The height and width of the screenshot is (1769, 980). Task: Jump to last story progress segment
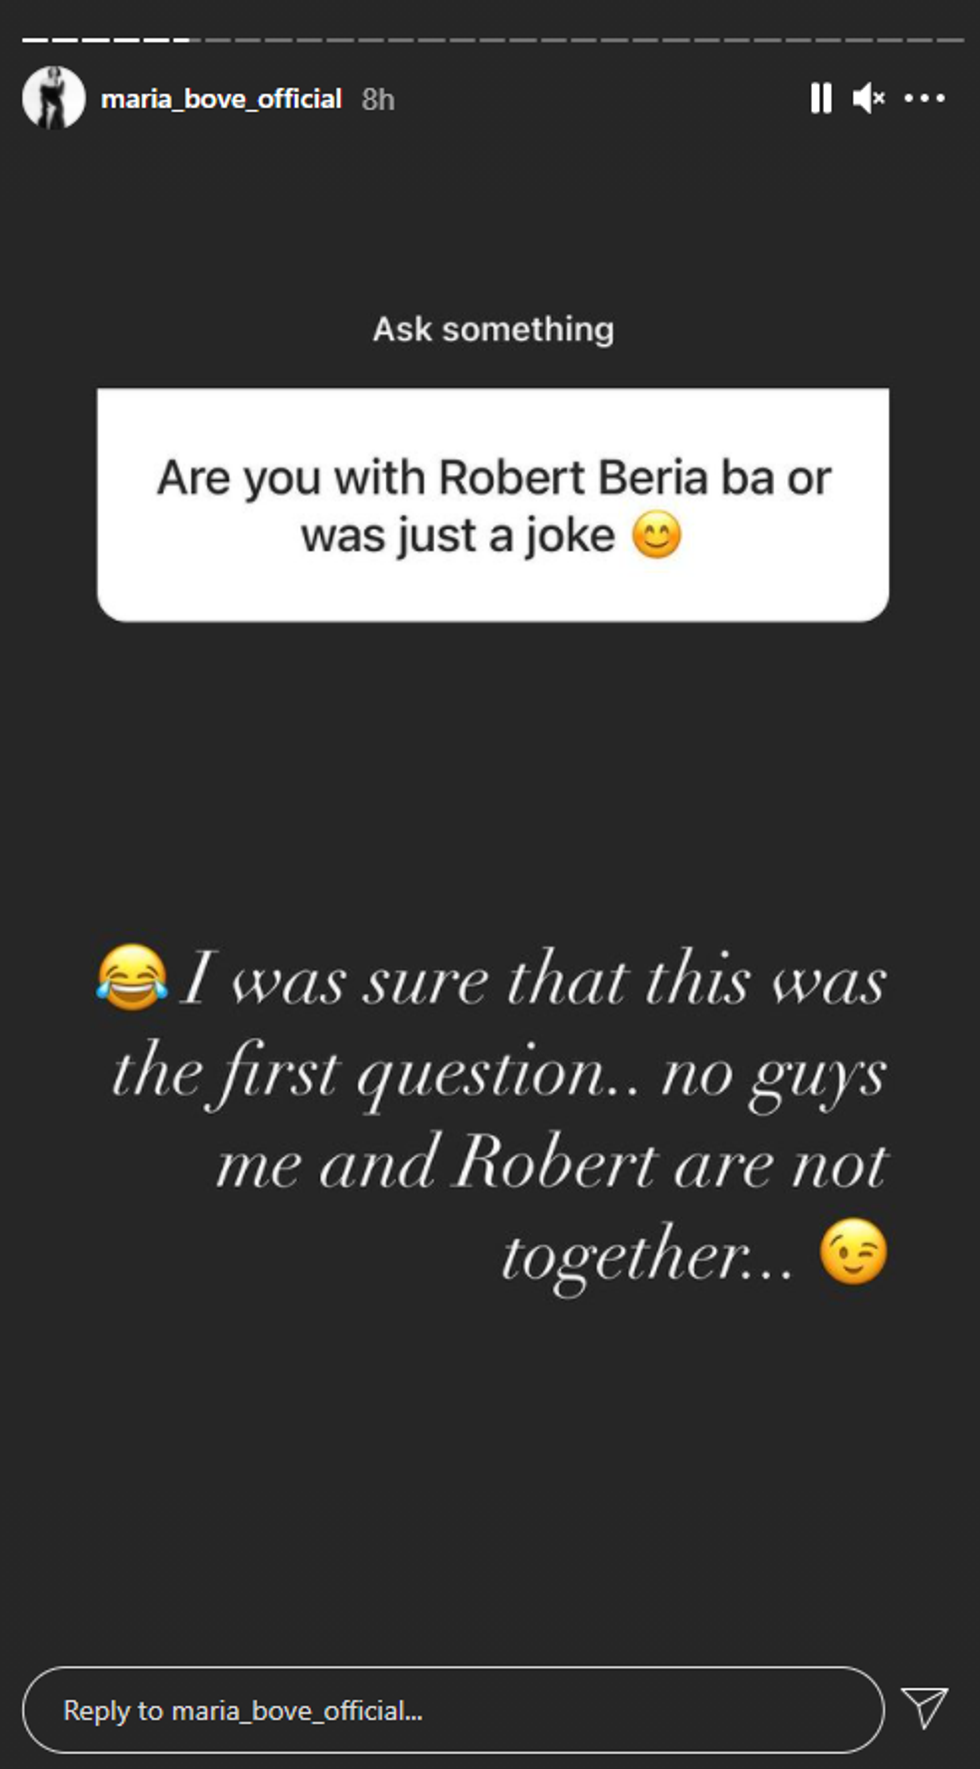pos(950,40)
